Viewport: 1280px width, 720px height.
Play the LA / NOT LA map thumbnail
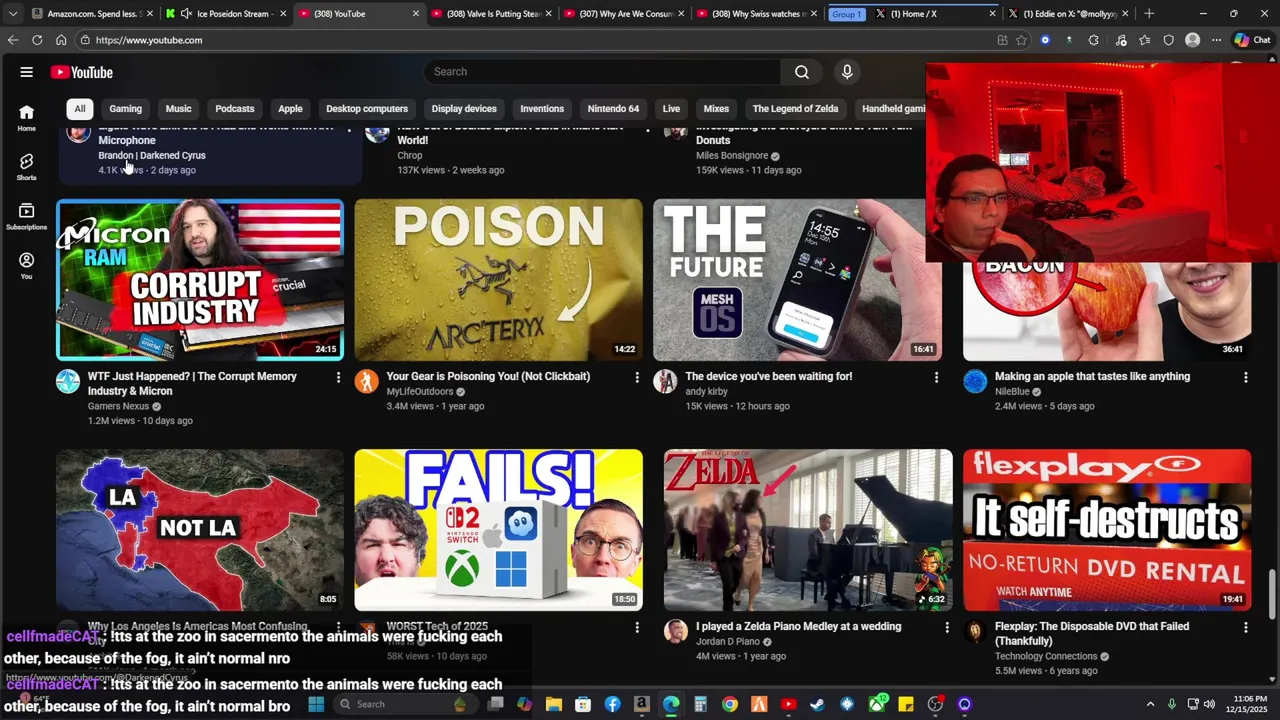[200, 529]
